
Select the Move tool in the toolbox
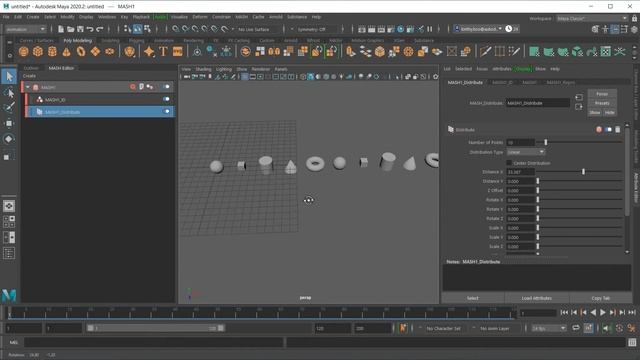click(x=9, y=123)
